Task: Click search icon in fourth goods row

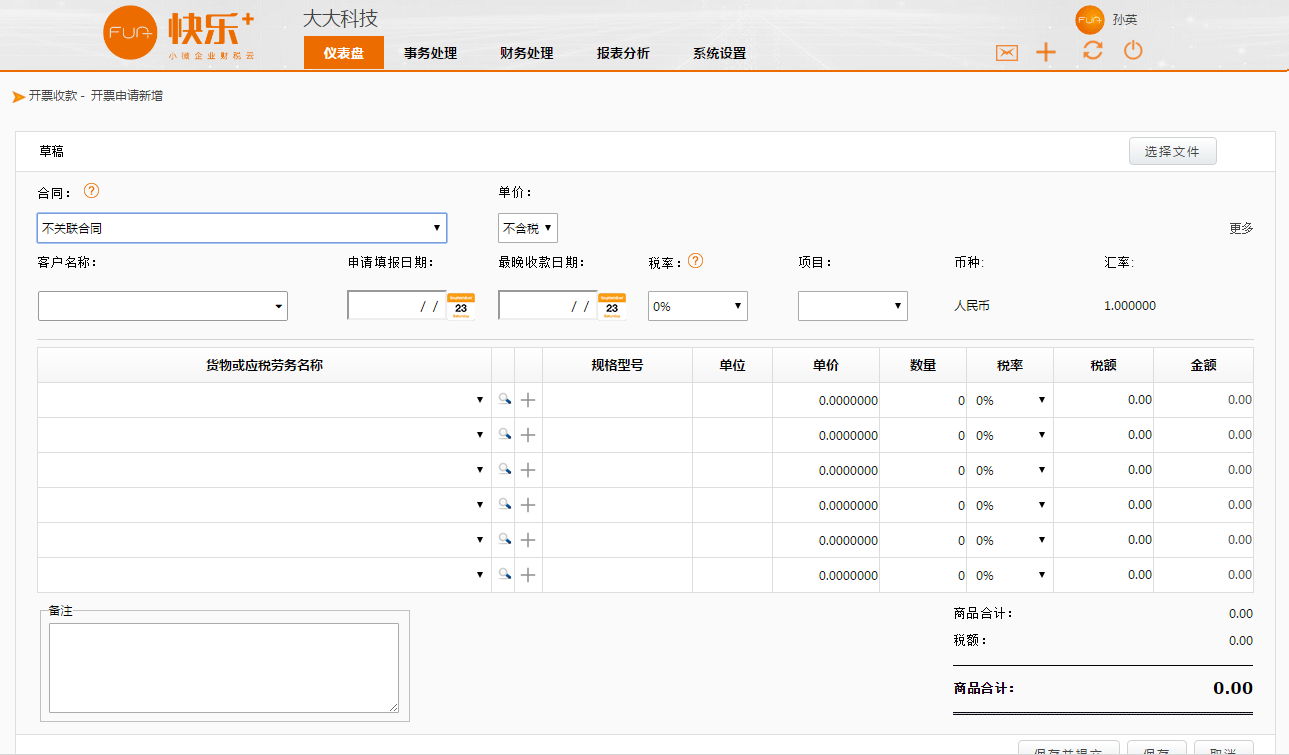Action: pos(505,504)
